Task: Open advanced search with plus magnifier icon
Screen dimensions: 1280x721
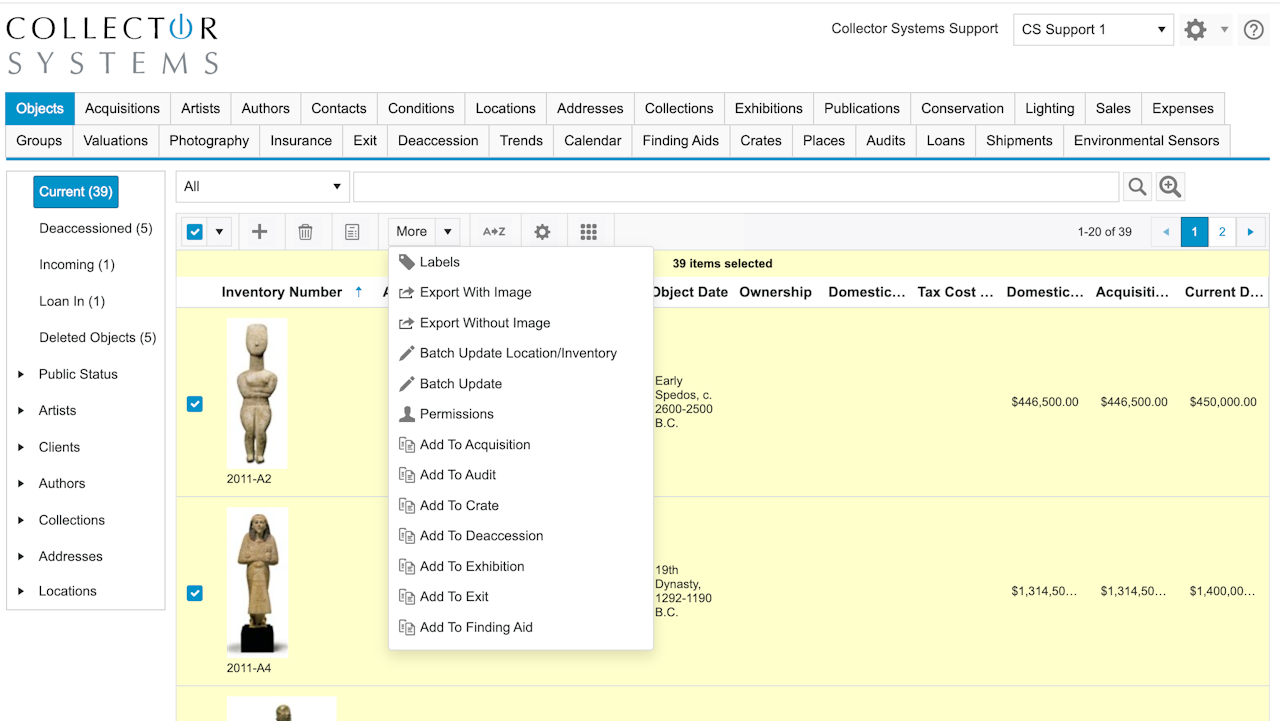Action: (x=1170, y=187)
